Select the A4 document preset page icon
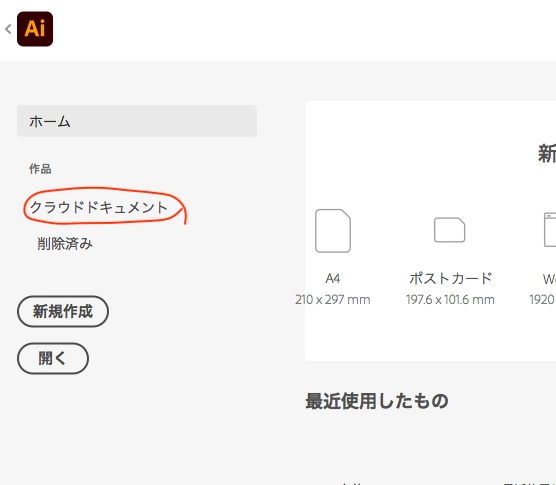This screenshot has width=556, height=485. pyautogui.click(x=333, y=231)
